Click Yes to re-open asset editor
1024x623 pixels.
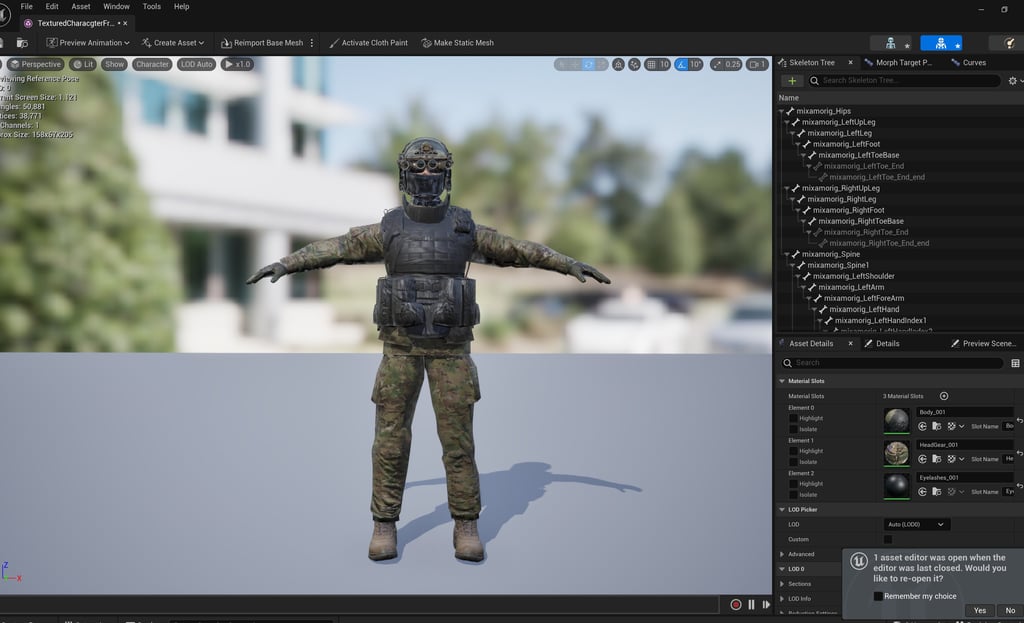(x=979, y=610)
